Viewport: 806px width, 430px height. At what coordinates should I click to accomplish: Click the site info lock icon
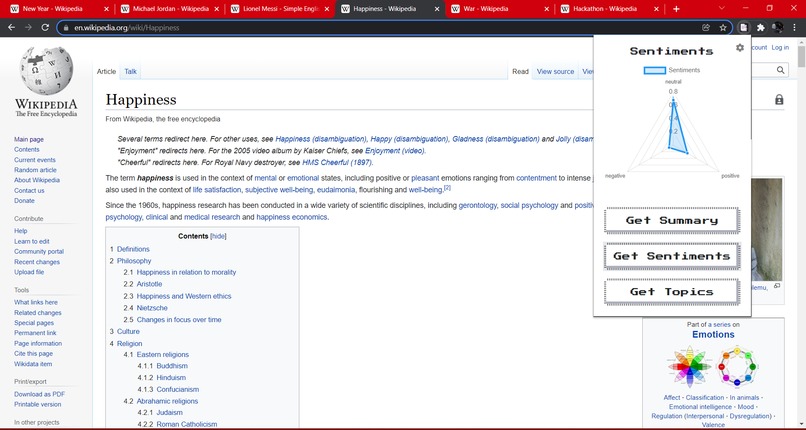pyautogui.click(x=66, y=28)
